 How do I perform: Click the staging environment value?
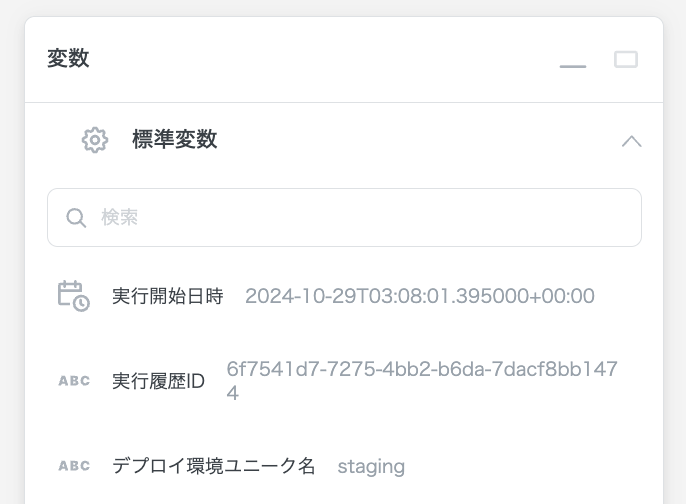coord(371,466)
